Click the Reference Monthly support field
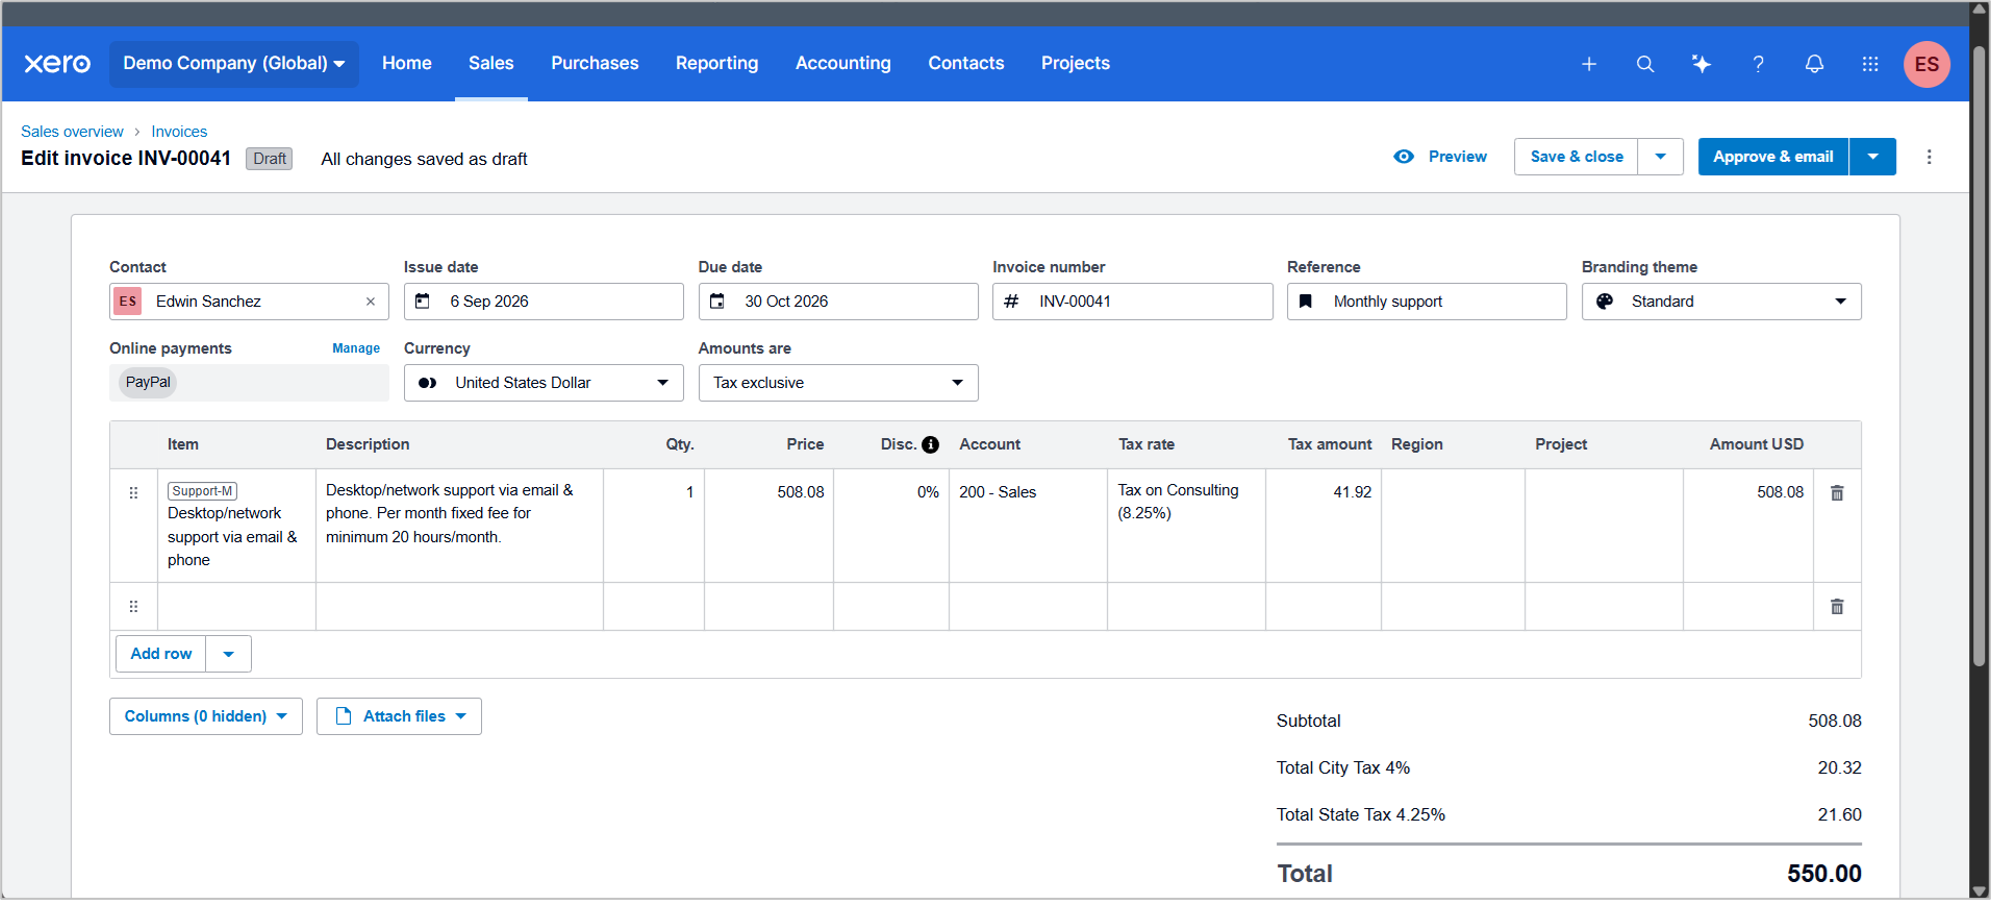Screen dimensions: 1991x900 [x=1426, y=301]
